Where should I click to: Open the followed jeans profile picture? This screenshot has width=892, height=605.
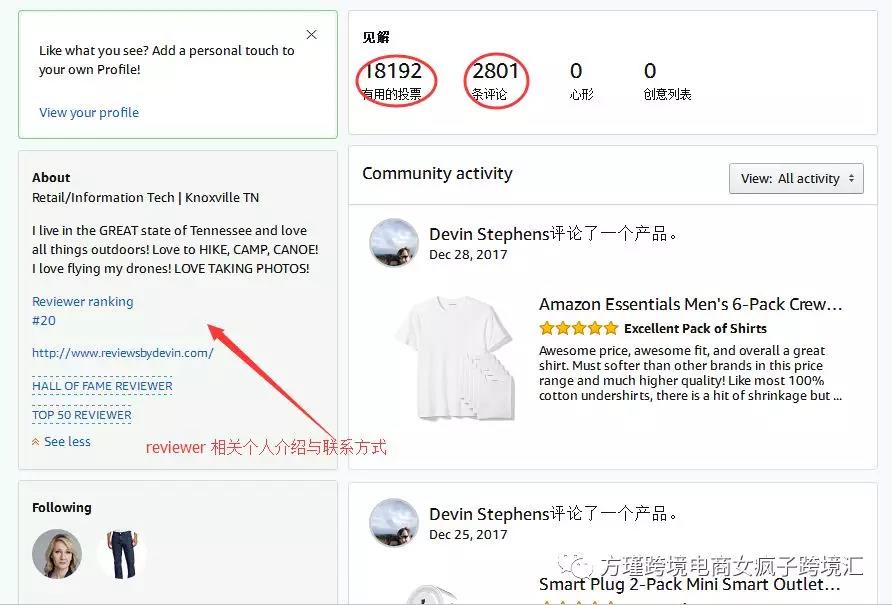click(x=122, y=554)
